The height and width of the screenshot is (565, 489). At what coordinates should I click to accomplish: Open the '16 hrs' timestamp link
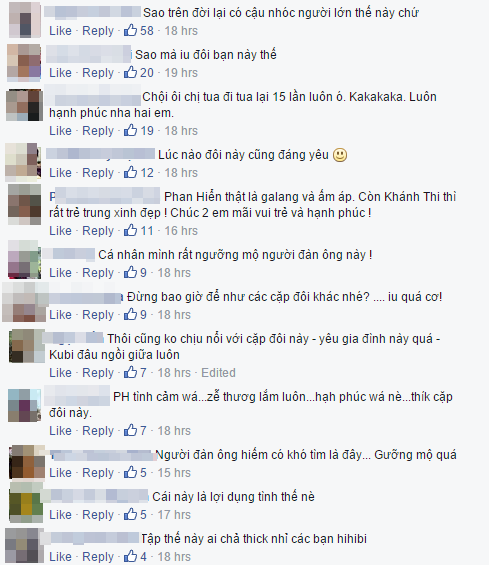pos(181,231)
